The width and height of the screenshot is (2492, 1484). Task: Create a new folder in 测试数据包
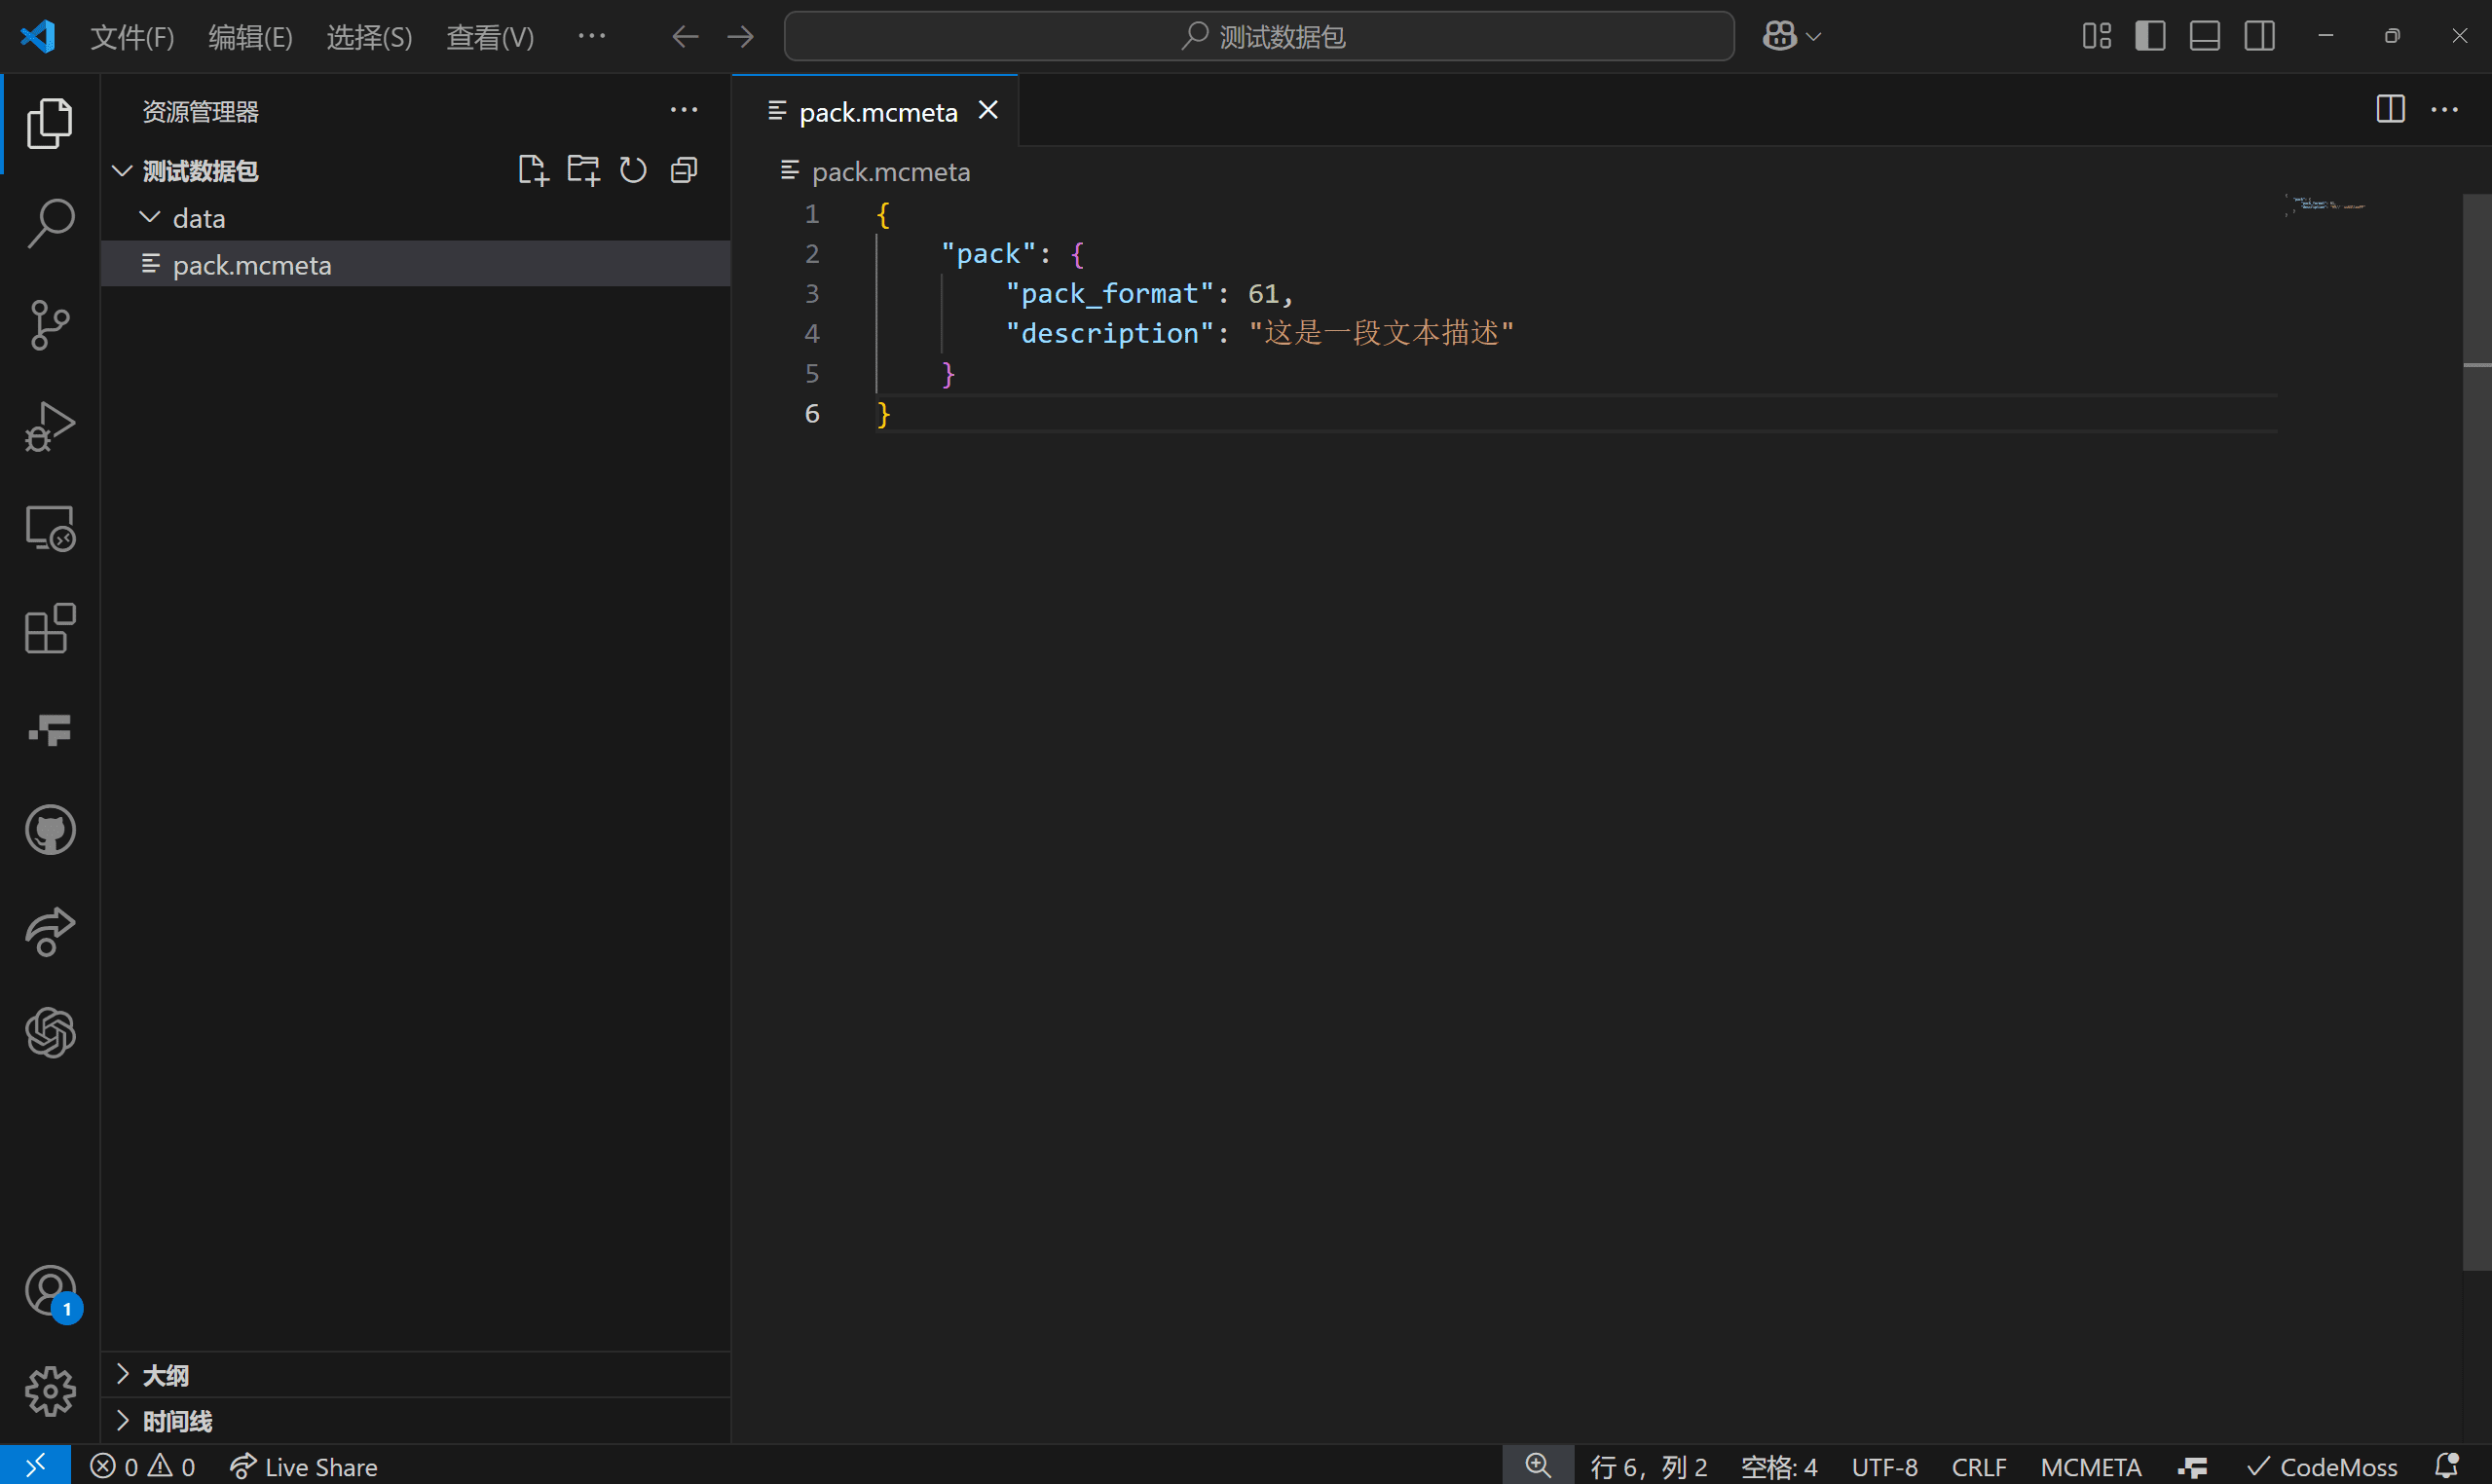[x=583, y=170]
